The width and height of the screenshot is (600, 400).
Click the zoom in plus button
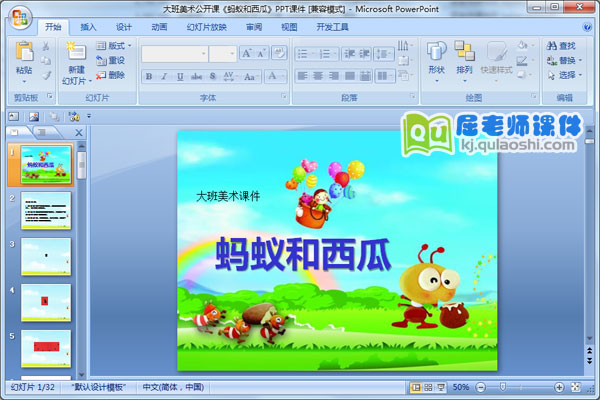point(559,387)
